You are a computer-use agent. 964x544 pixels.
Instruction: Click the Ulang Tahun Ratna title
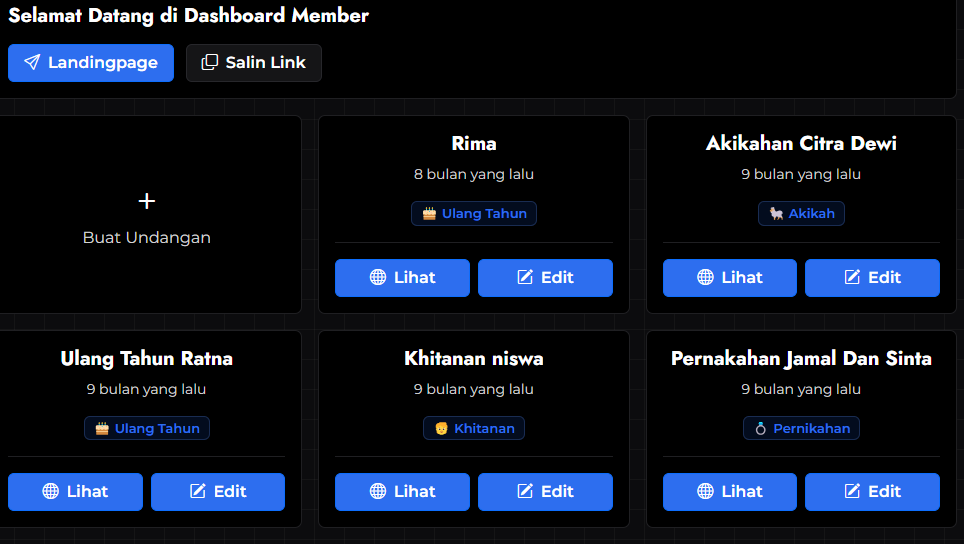pyautogui.click(x=147, y=358)
